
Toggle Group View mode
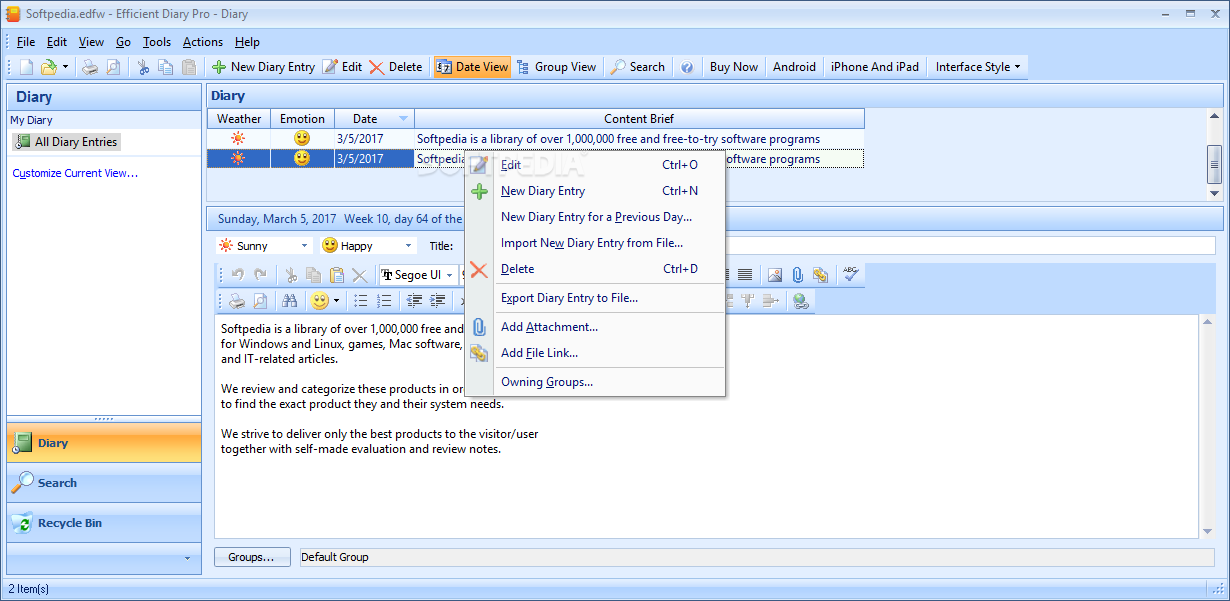pos(556,67)
